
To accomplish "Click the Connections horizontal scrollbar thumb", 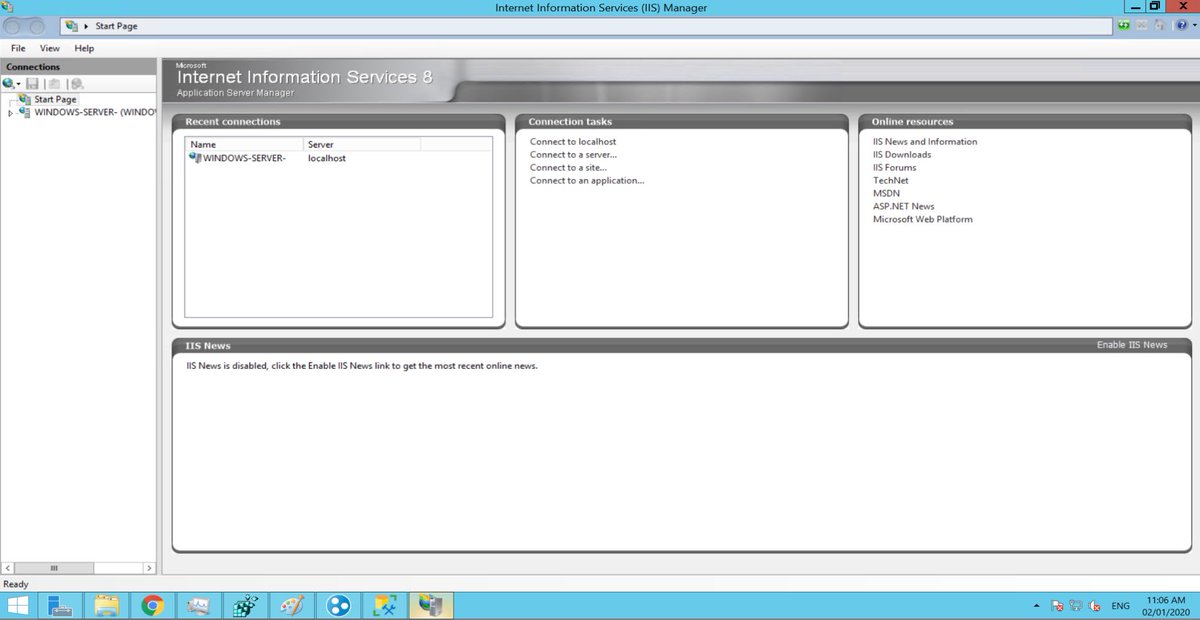I will point(54,568).
